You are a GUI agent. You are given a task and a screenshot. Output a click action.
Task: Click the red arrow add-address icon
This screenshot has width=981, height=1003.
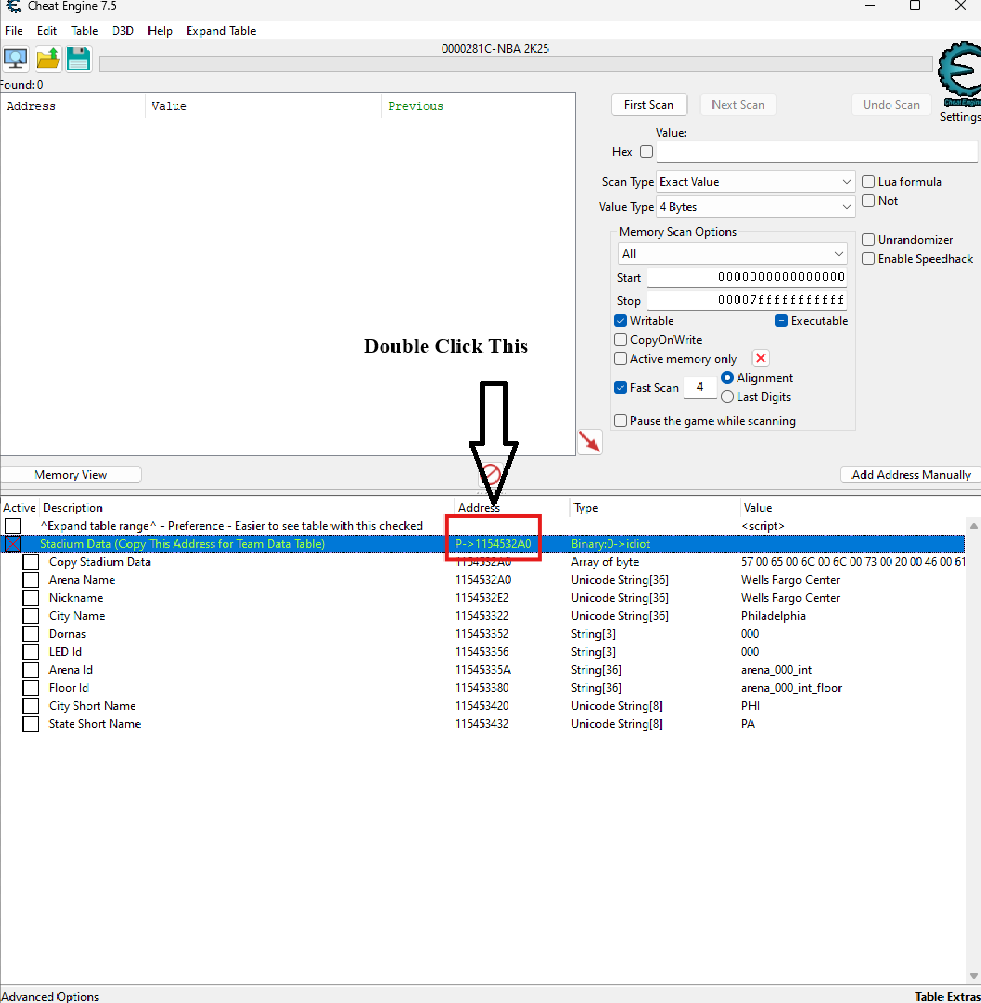590,441
